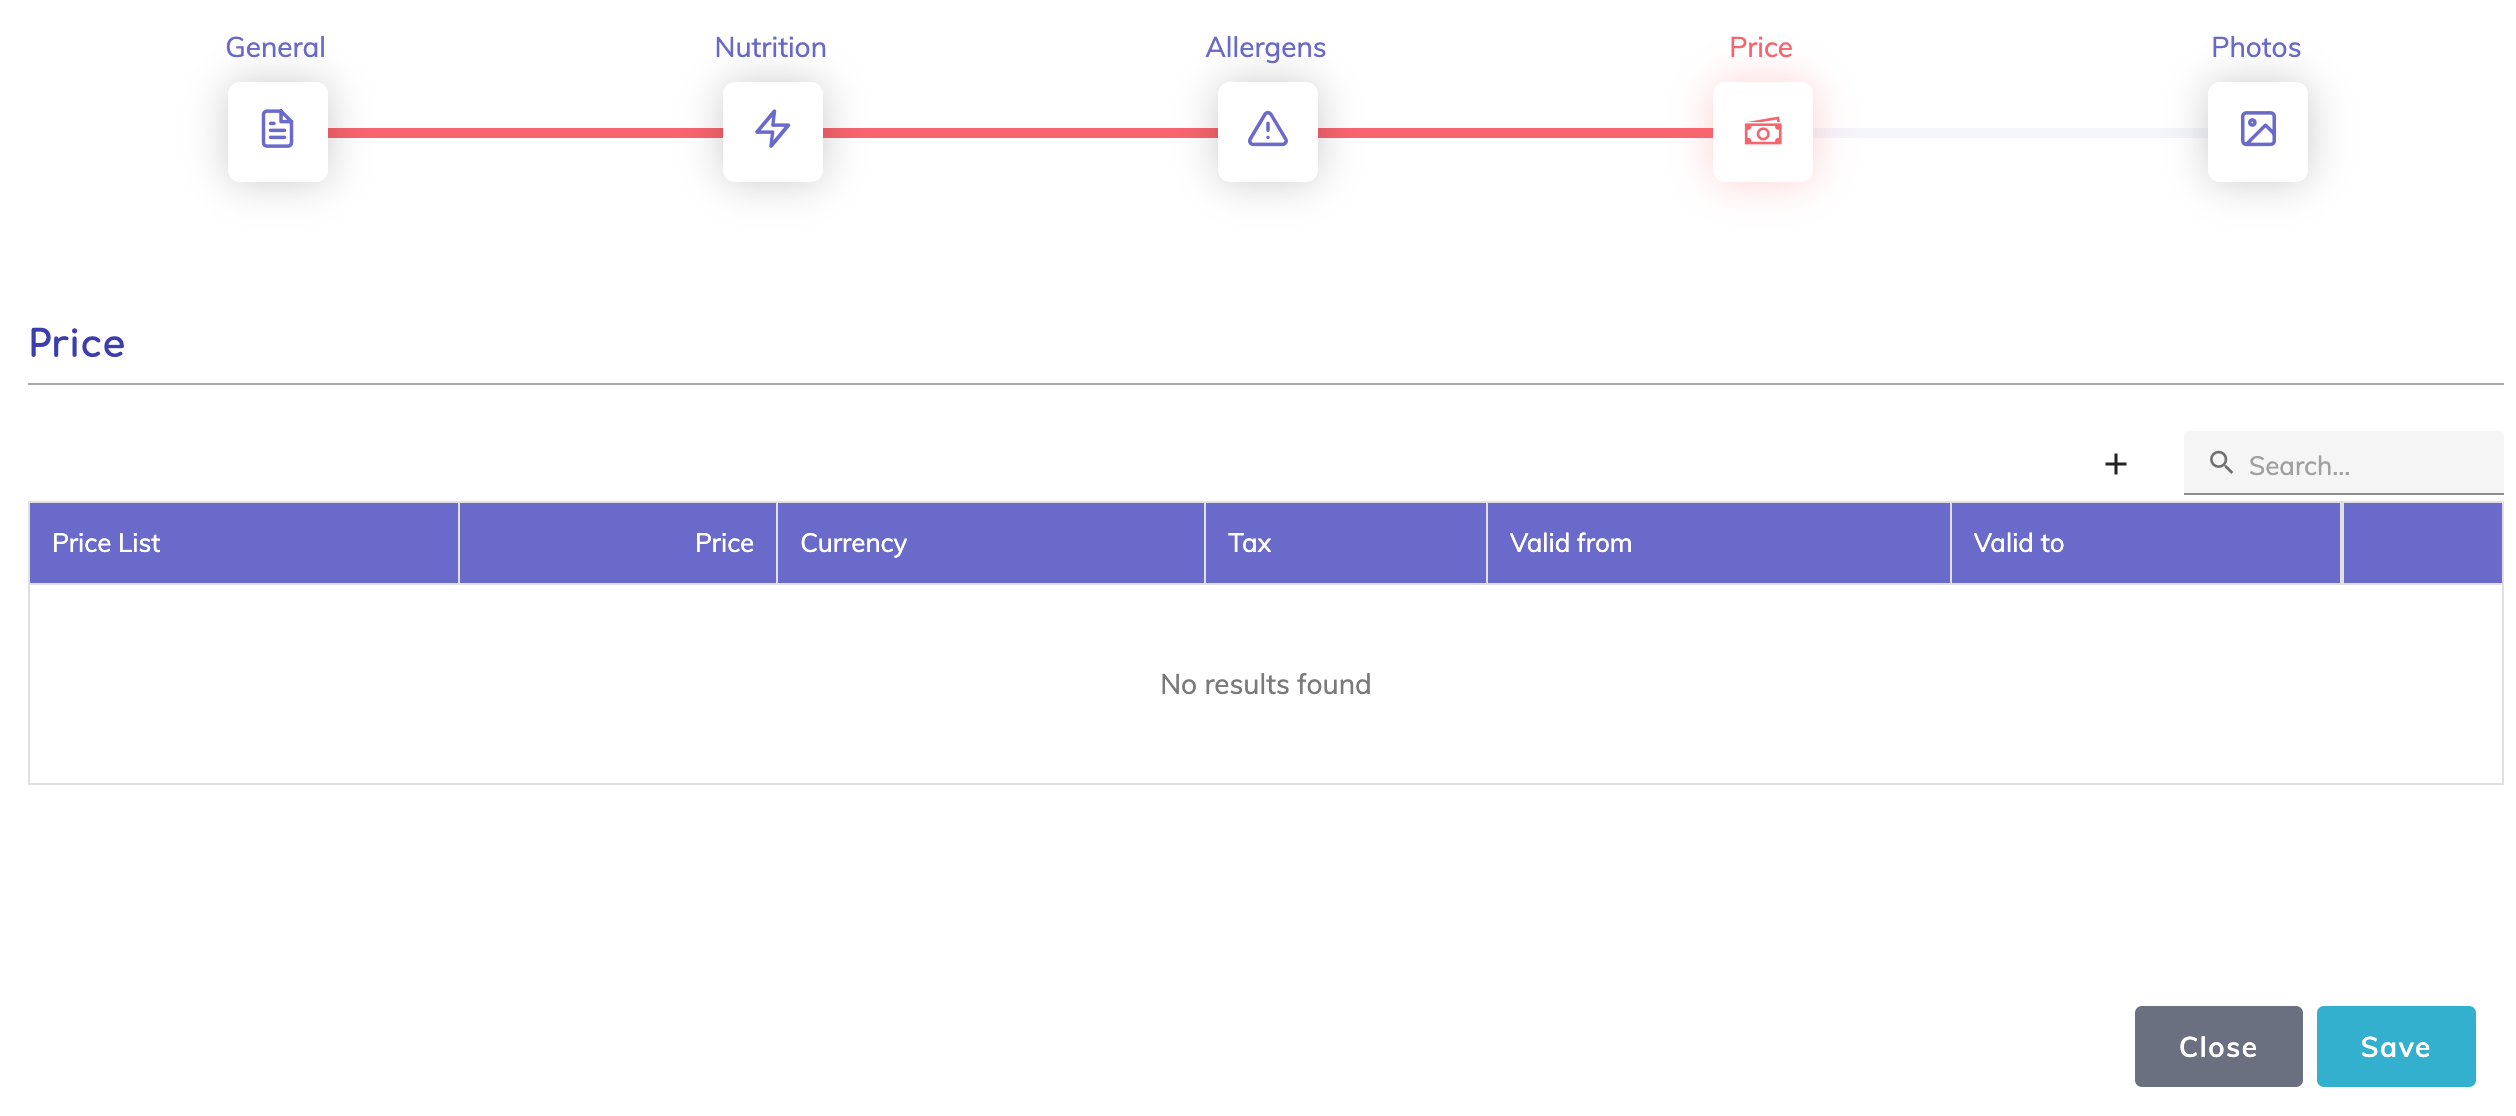Sort by Tax column header
This screenshot has height=1116, width=2516.
(x=1249, y=543)
